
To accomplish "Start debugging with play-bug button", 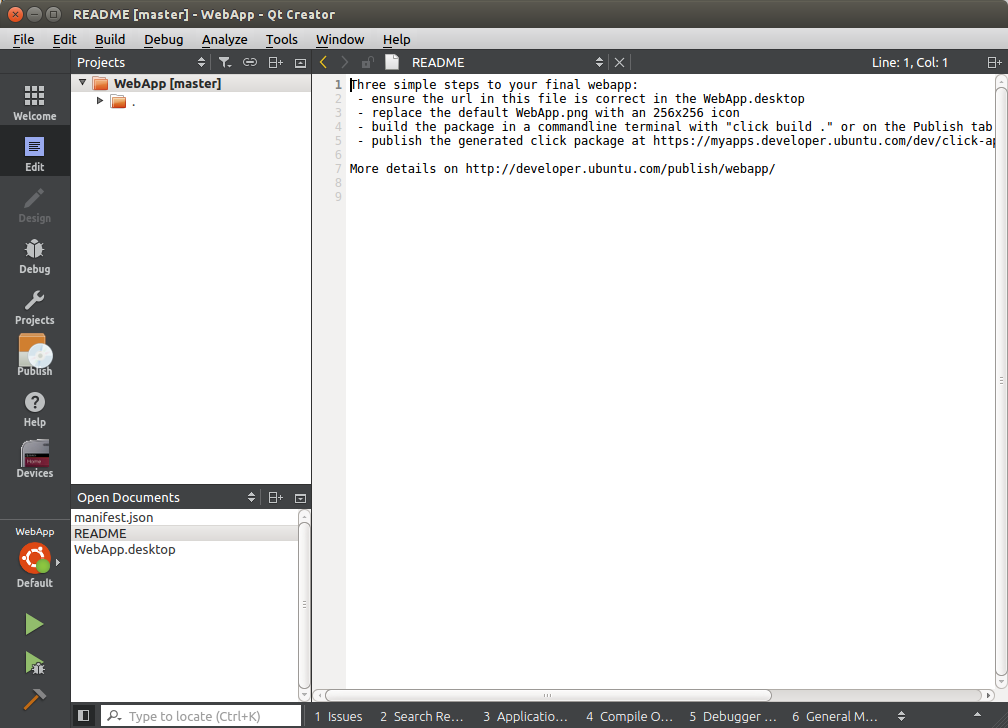I will pos(34,663).
